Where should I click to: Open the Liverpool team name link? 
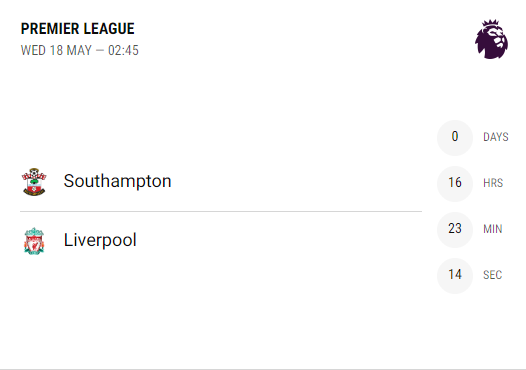click(100, 240)
